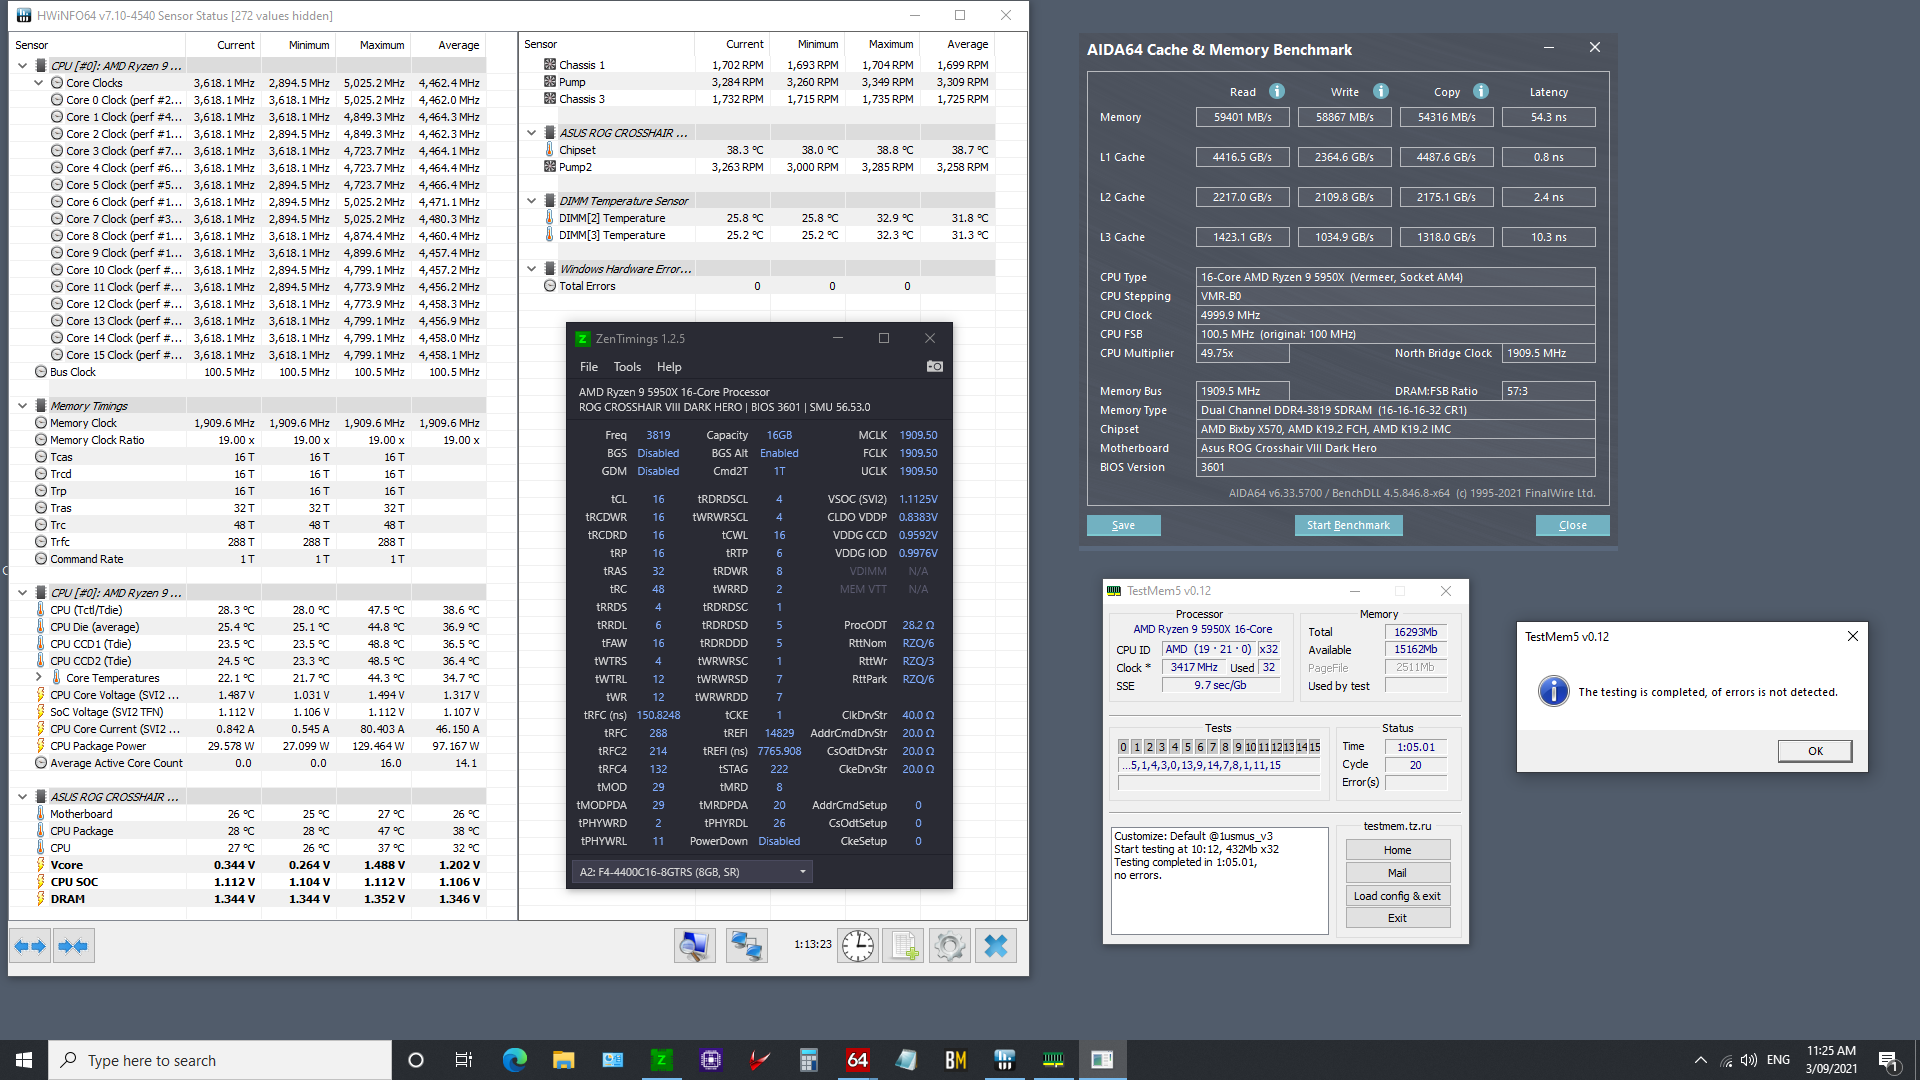The width and height of the screenshot is (1920, 1080).
Task: Show hidden system tray icons chevron
Action: tap(1700, 1060)
